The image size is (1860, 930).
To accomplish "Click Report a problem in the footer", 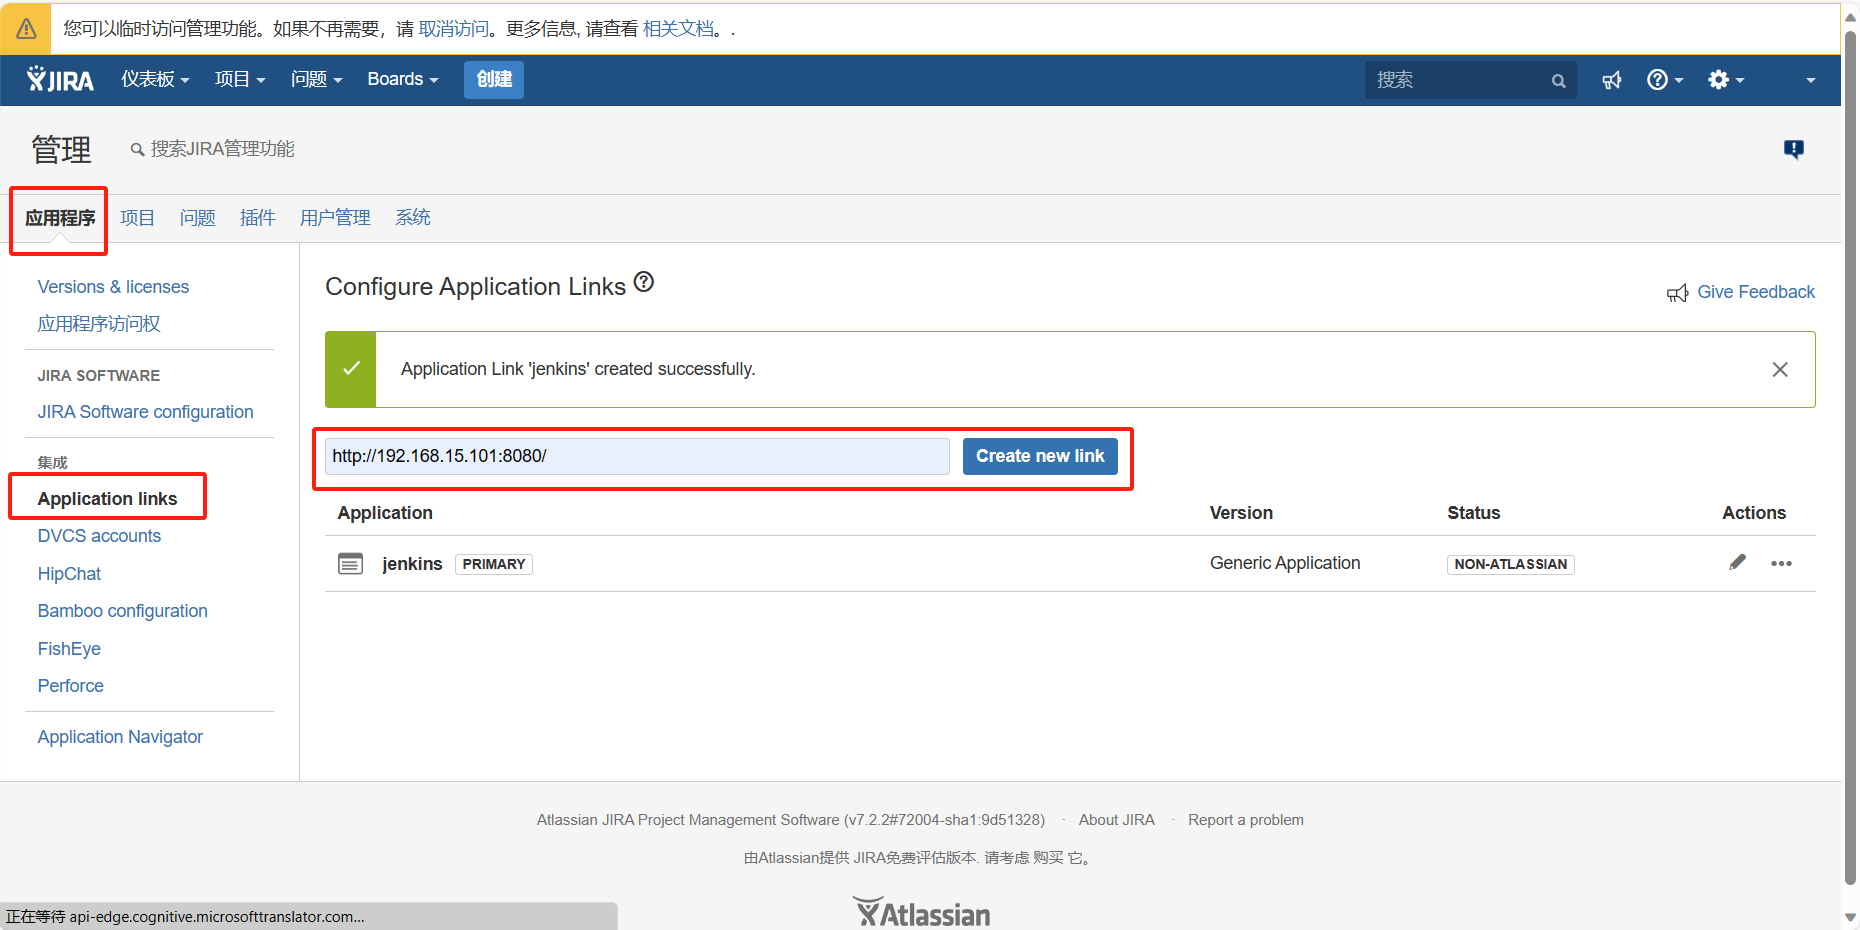I will click(x=1245, y=820).
